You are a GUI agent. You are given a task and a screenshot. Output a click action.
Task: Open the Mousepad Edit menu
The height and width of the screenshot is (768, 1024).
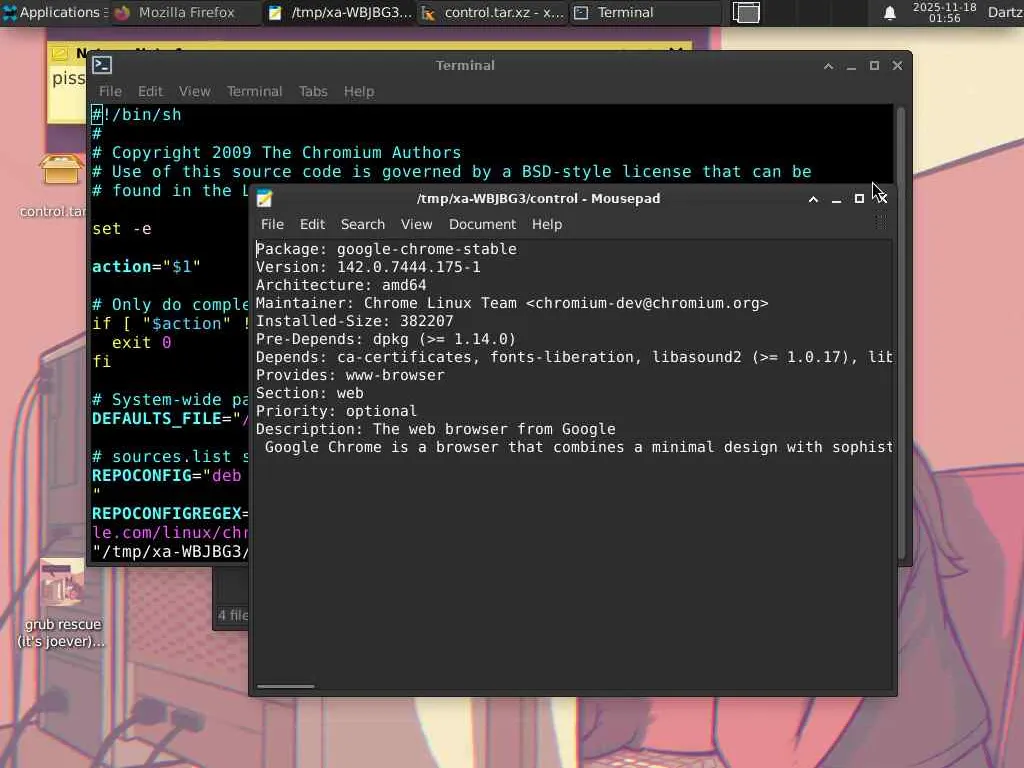pyautogui.click(x=312, y=224)
